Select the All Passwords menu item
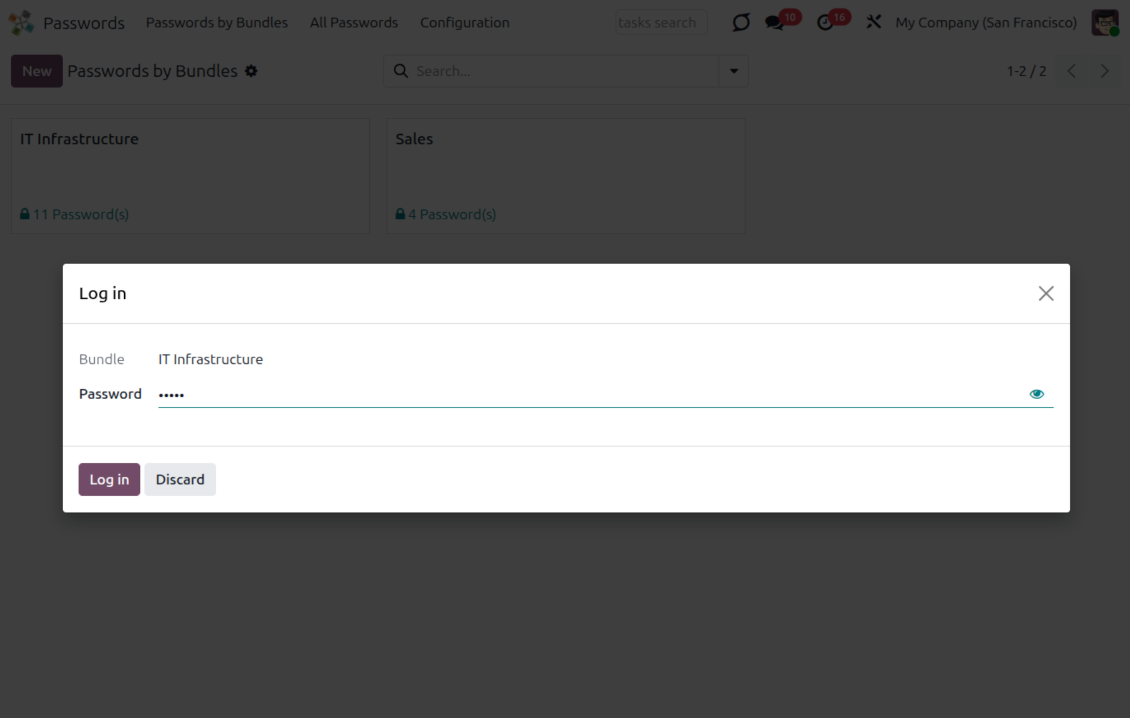This screenshot has width=1130, height=718. pos(353,22)
